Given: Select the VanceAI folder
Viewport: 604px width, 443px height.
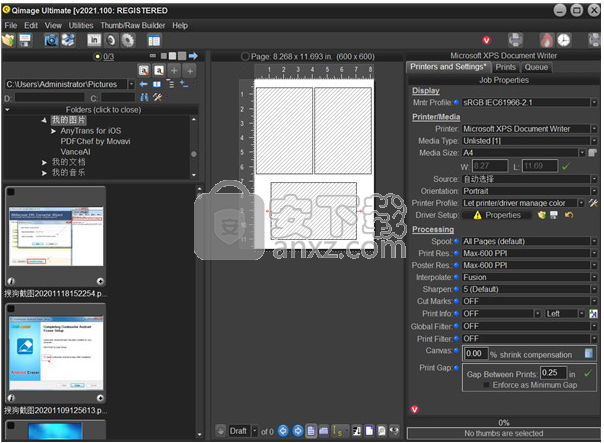Looking at the screenshot, I should pos(76,152).
